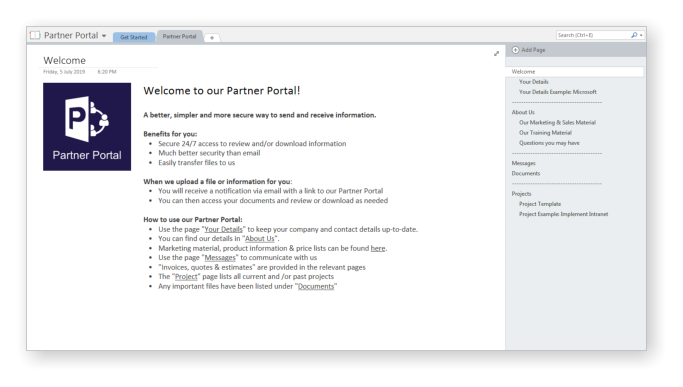Click the Add Page plus icon
Viewport: 683px width, 387px height.
pyautogui.click(x=515, y=50)
